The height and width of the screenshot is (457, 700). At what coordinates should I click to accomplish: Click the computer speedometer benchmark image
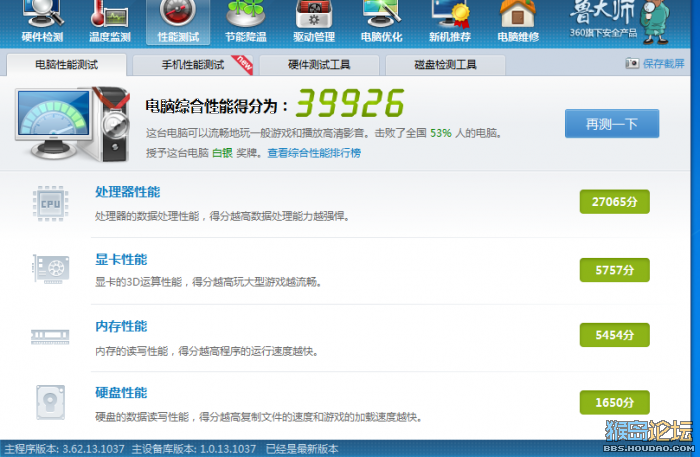73,124
